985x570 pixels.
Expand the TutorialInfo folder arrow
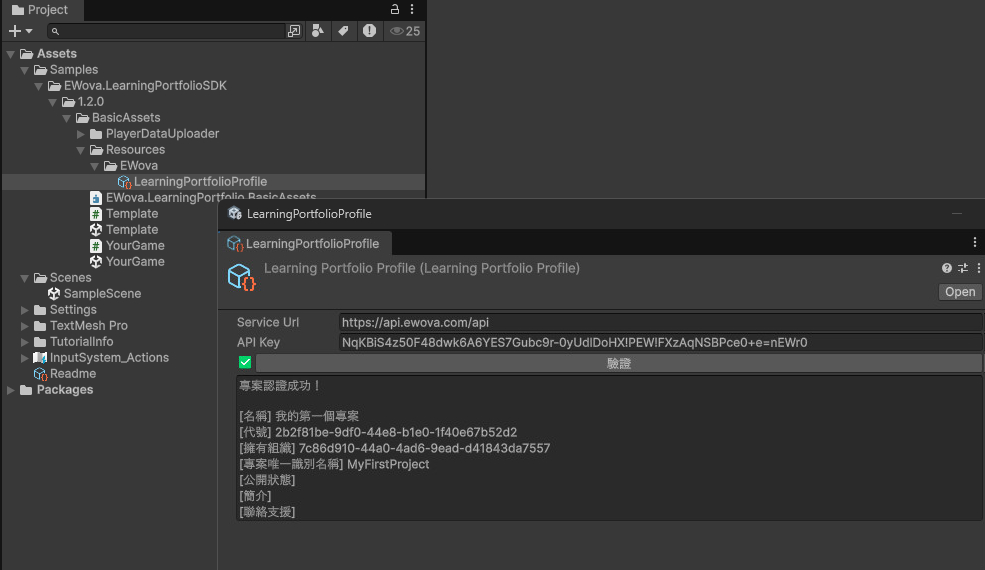(x=24, y=342)
